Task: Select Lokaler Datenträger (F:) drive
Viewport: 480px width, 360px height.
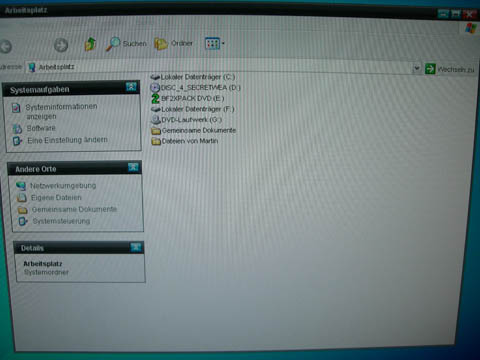Action: tap(193, 109)
